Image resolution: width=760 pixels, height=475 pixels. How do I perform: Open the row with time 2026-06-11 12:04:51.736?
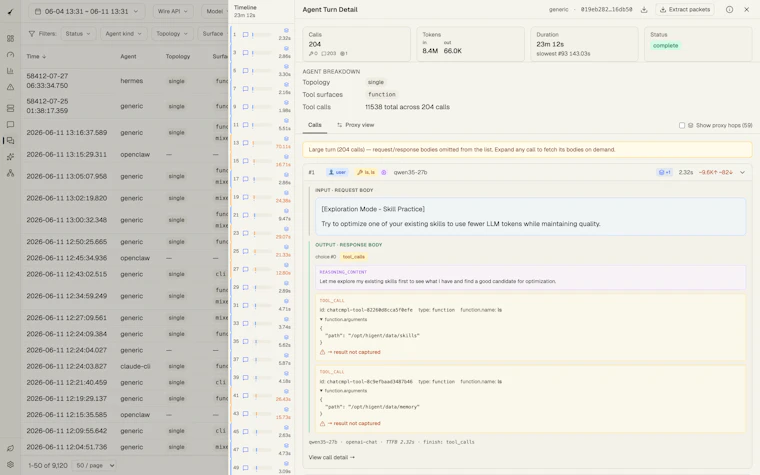click(x=125, y=447)
